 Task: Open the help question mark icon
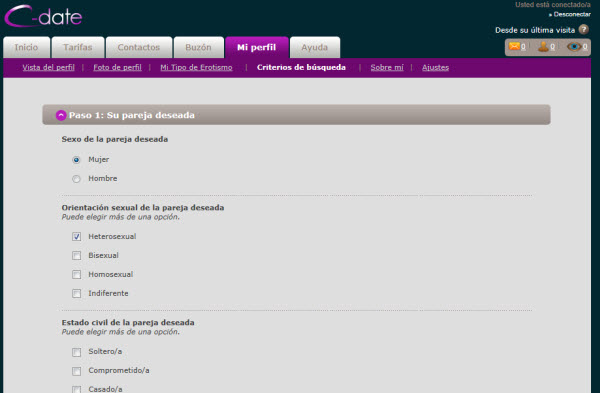pos(584,29)
